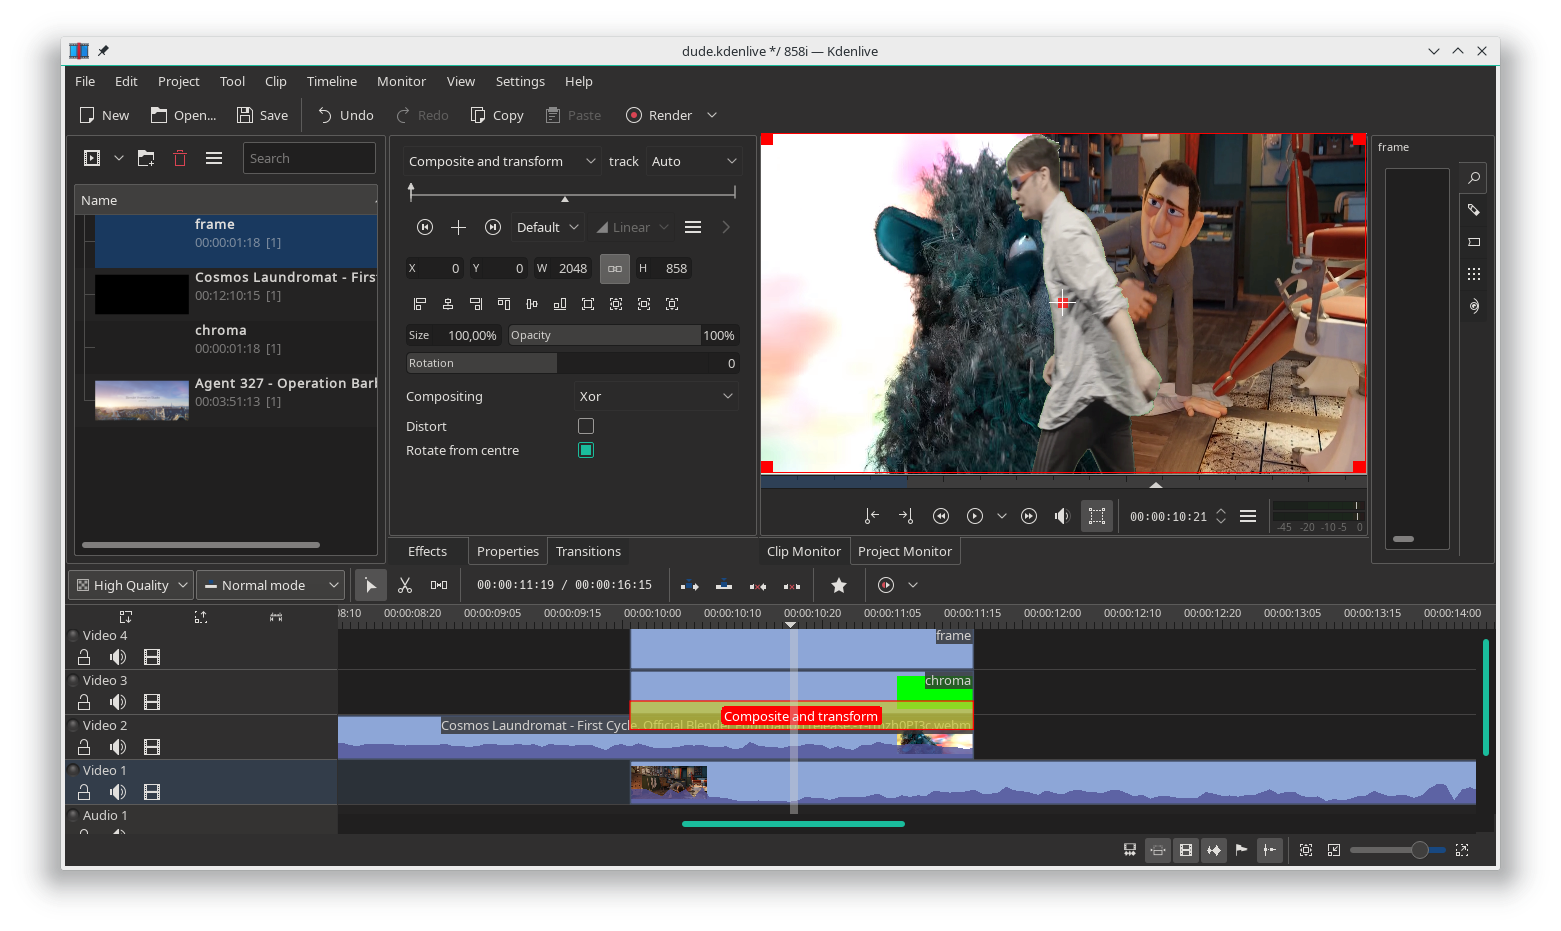Click the tag icon in right sidebar
This screenshot has width=1561, height=931.
[1474, 210]
